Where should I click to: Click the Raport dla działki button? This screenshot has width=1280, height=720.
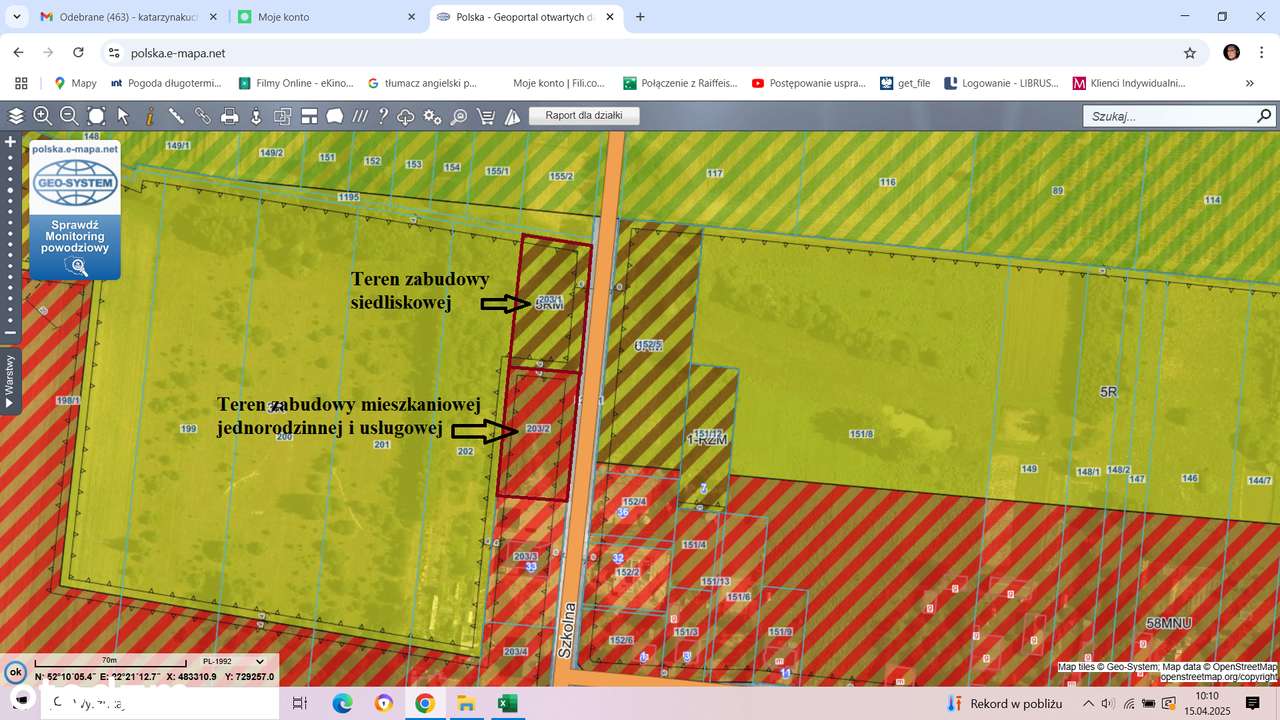tap(583, 115)
